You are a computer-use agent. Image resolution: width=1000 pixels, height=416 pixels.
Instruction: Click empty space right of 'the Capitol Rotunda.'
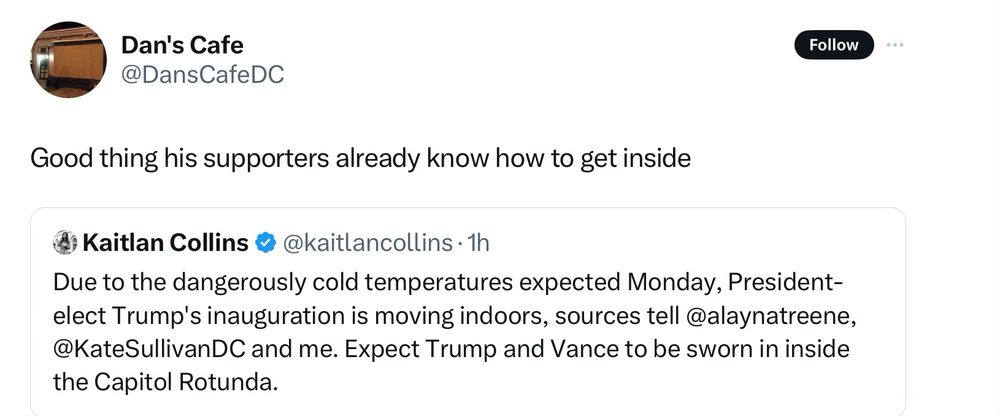coord(574,382)
